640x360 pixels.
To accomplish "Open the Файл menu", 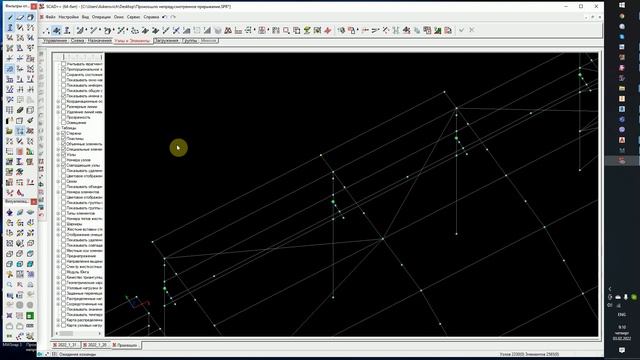I will pos(50,17).
